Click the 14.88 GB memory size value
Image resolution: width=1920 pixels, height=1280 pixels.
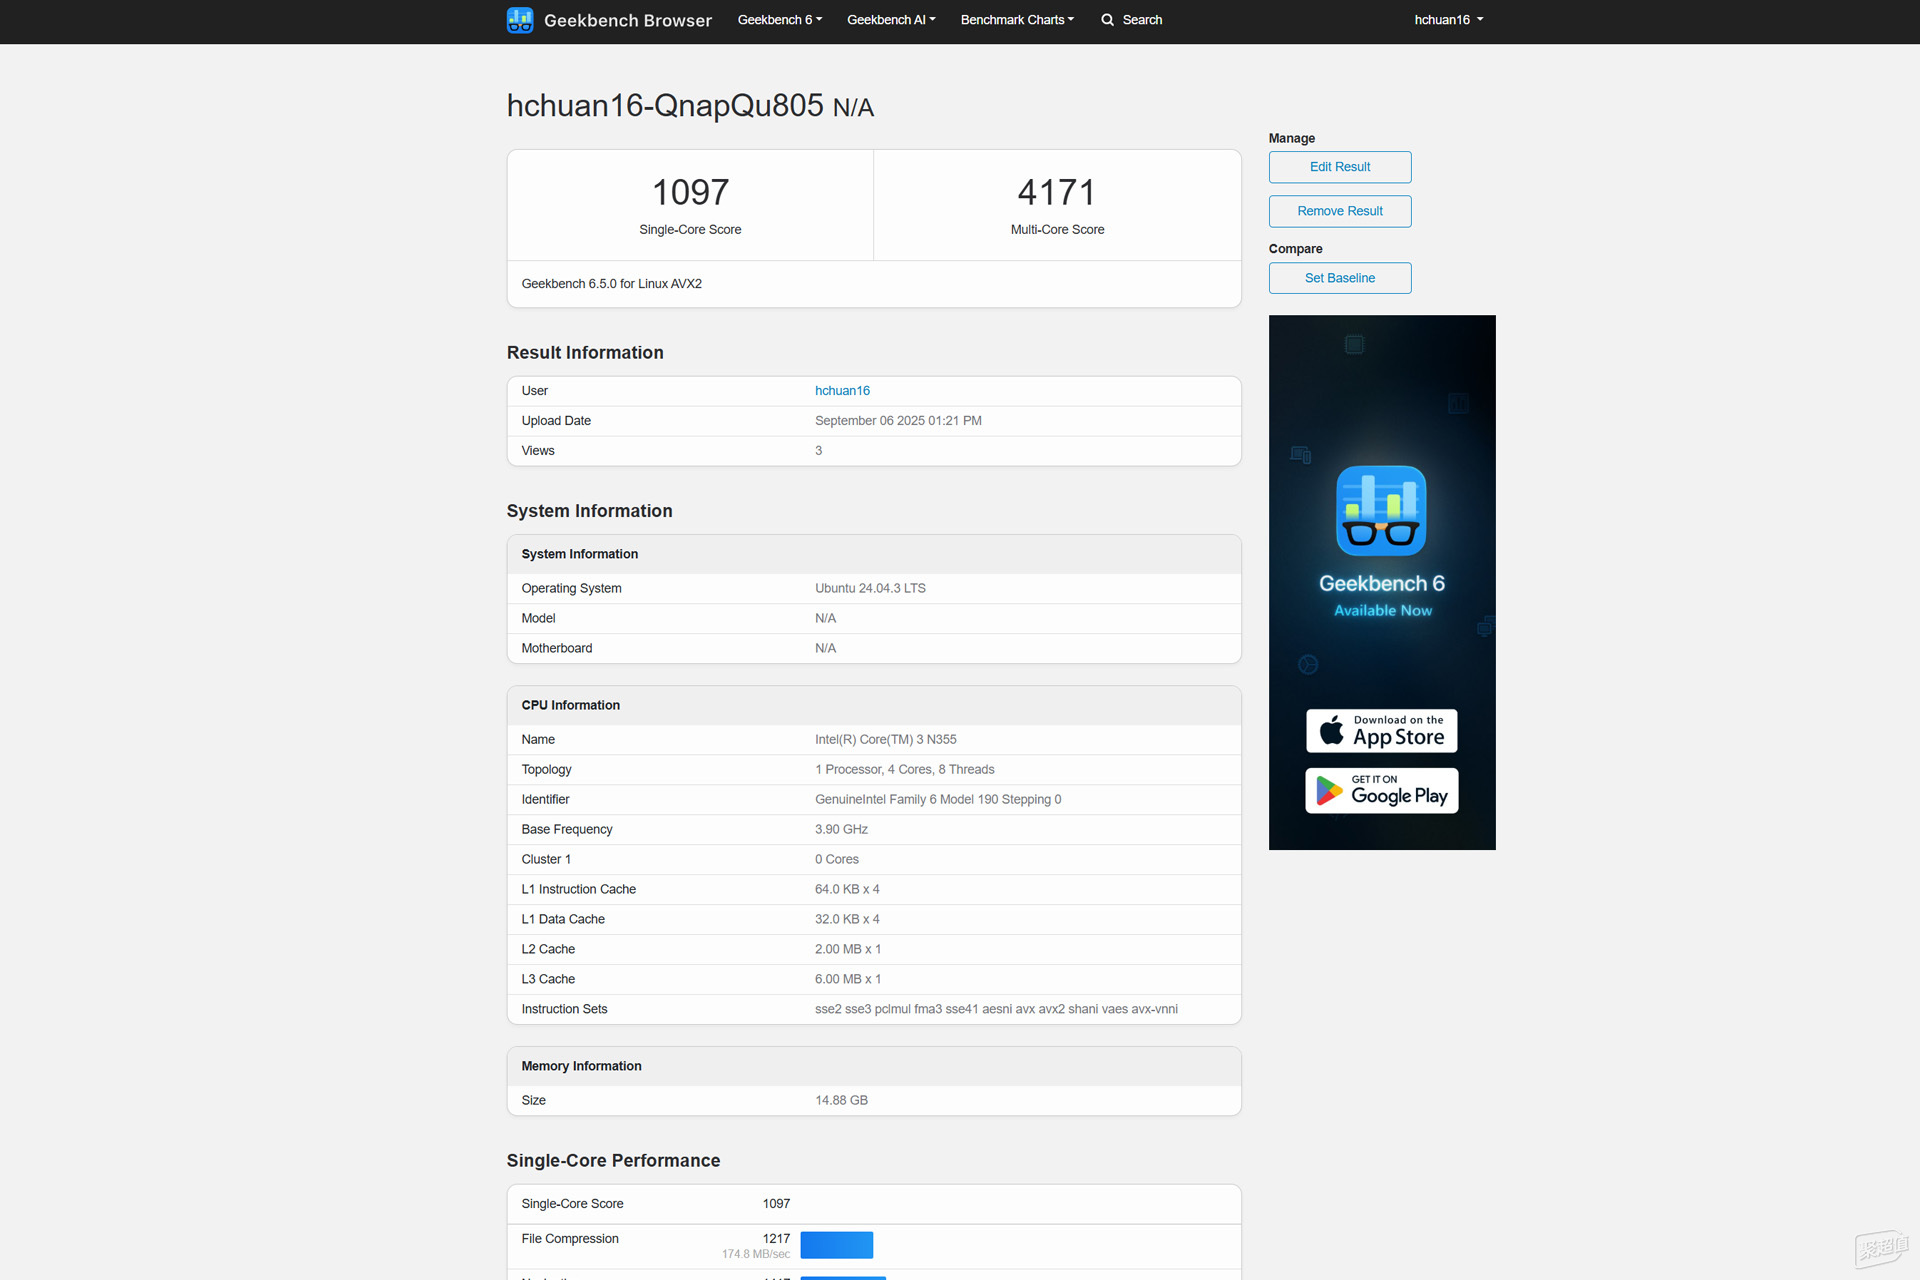841,1101
